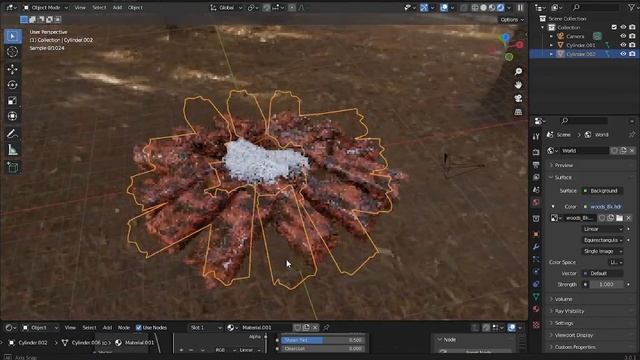
Task: Toggle the camera view icon
Action: tap(518, 98)
